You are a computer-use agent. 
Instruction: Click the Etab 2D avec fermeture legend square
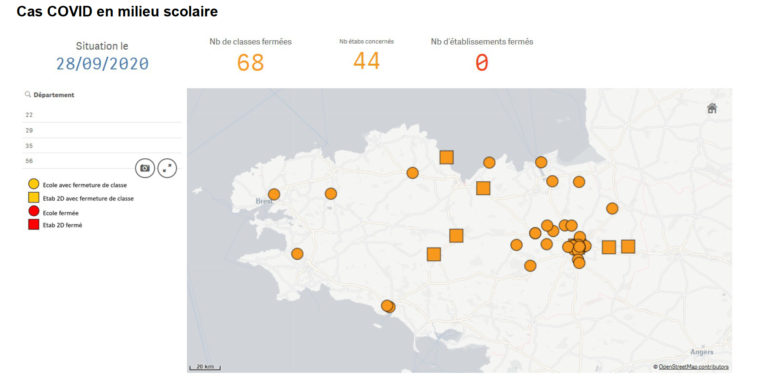33,197
